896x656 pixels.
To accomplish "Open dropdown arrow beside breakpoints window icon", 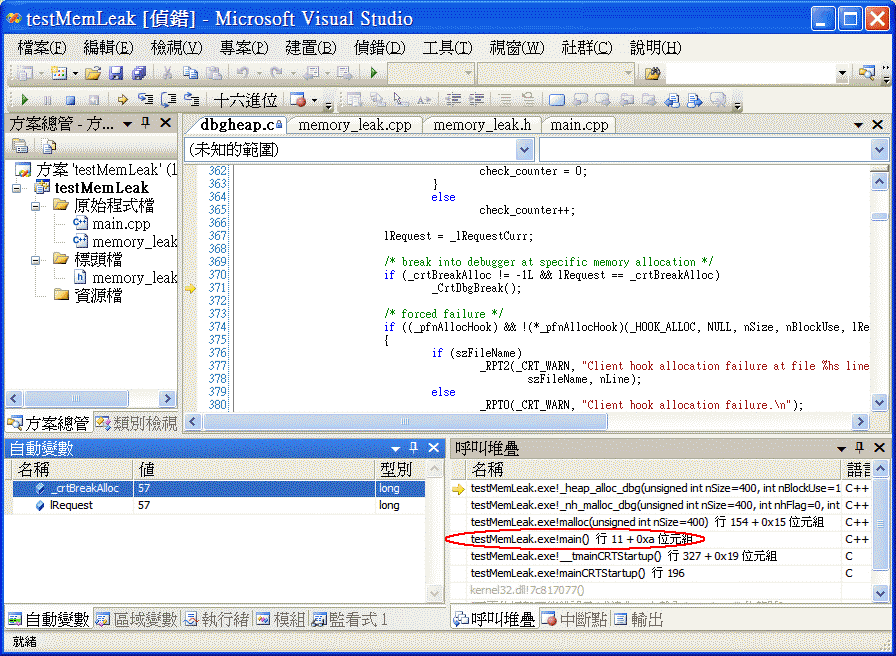I will click(314, 101).
